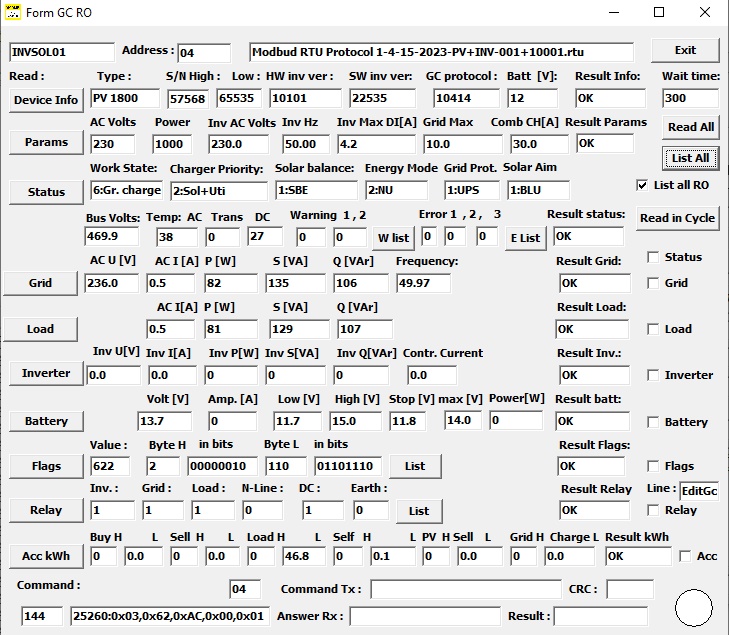Open the List button in the Relay row
729x635 pixels.
tap(419, 511)
